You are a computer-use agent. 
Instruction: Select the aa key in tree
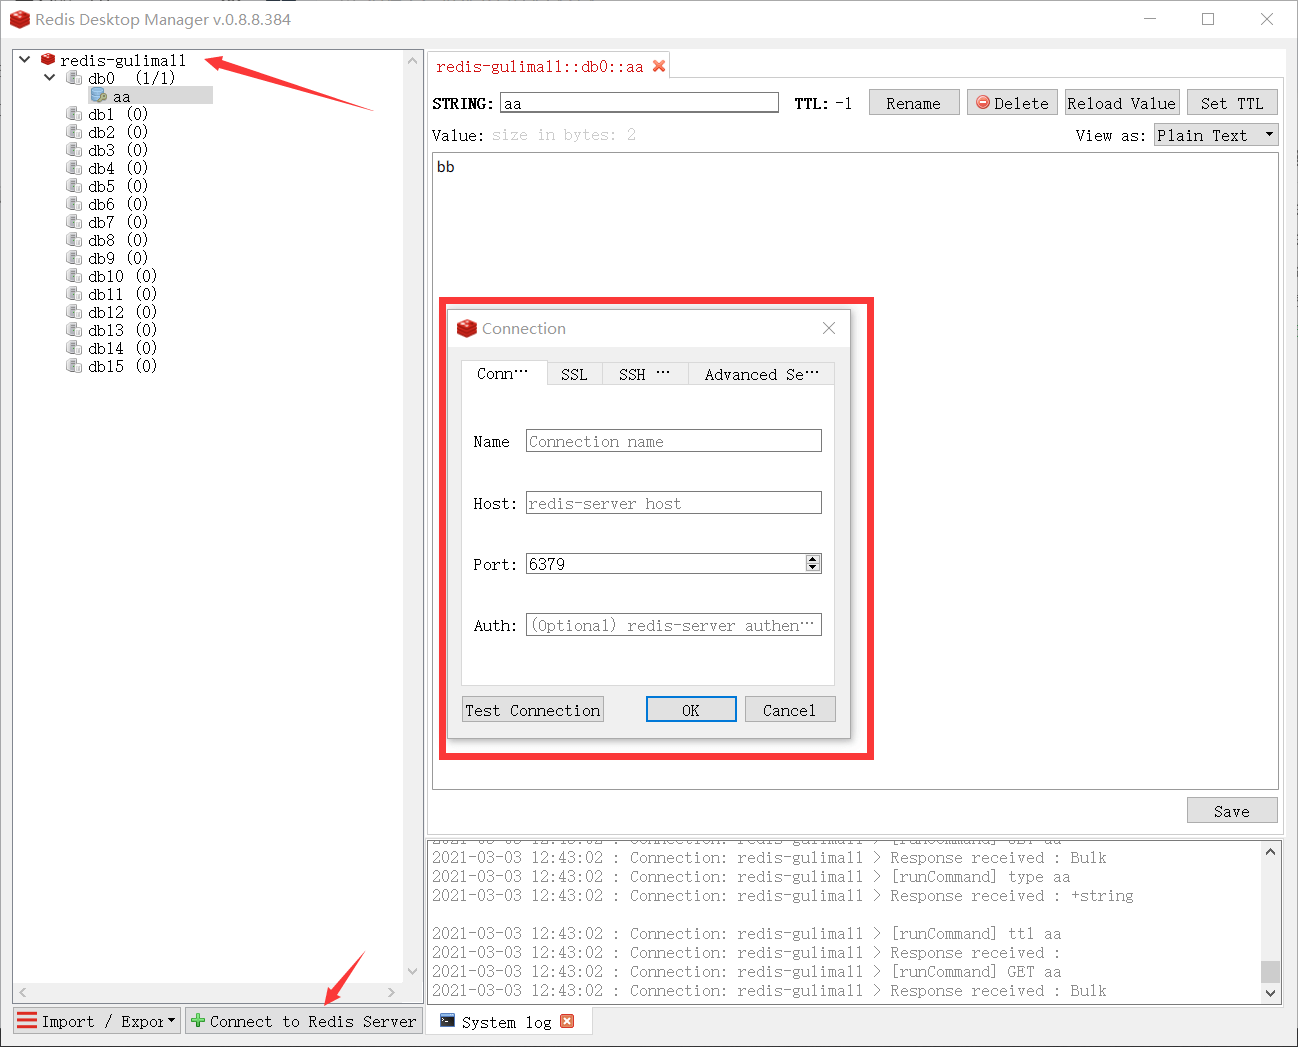coord(150,96)
